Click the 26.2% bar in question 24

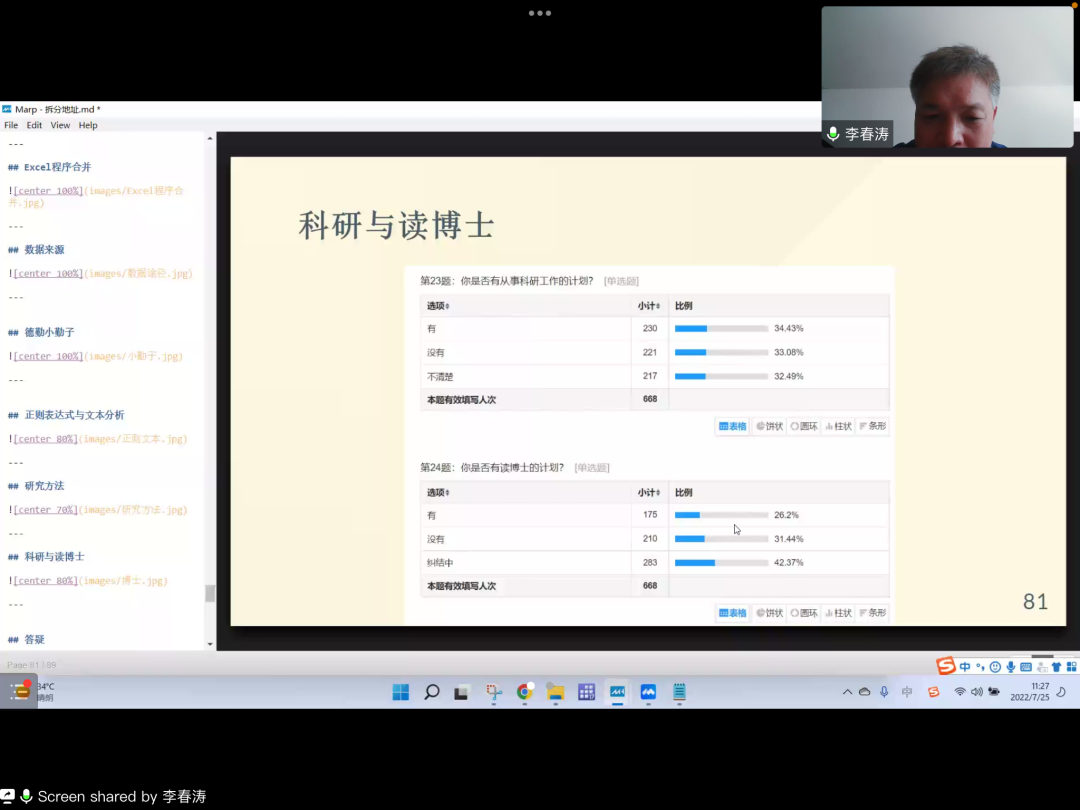coord(721,515)
